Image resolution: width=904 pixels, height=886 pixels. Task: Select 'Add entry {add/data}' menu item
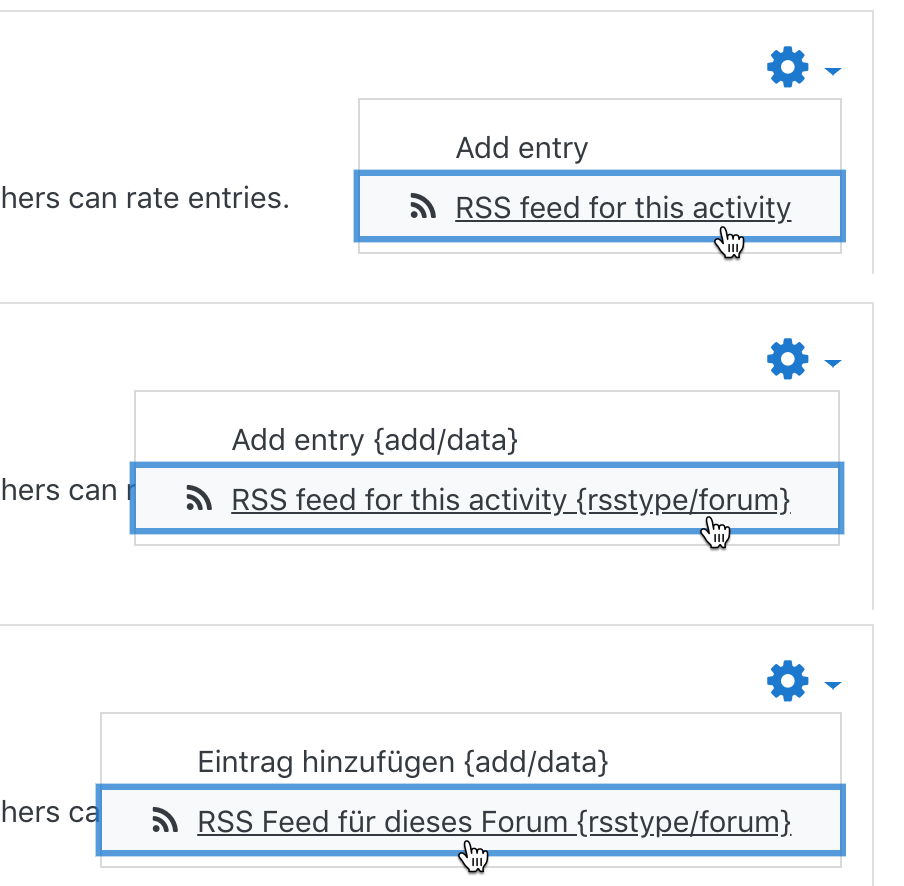tap(375, 440)
